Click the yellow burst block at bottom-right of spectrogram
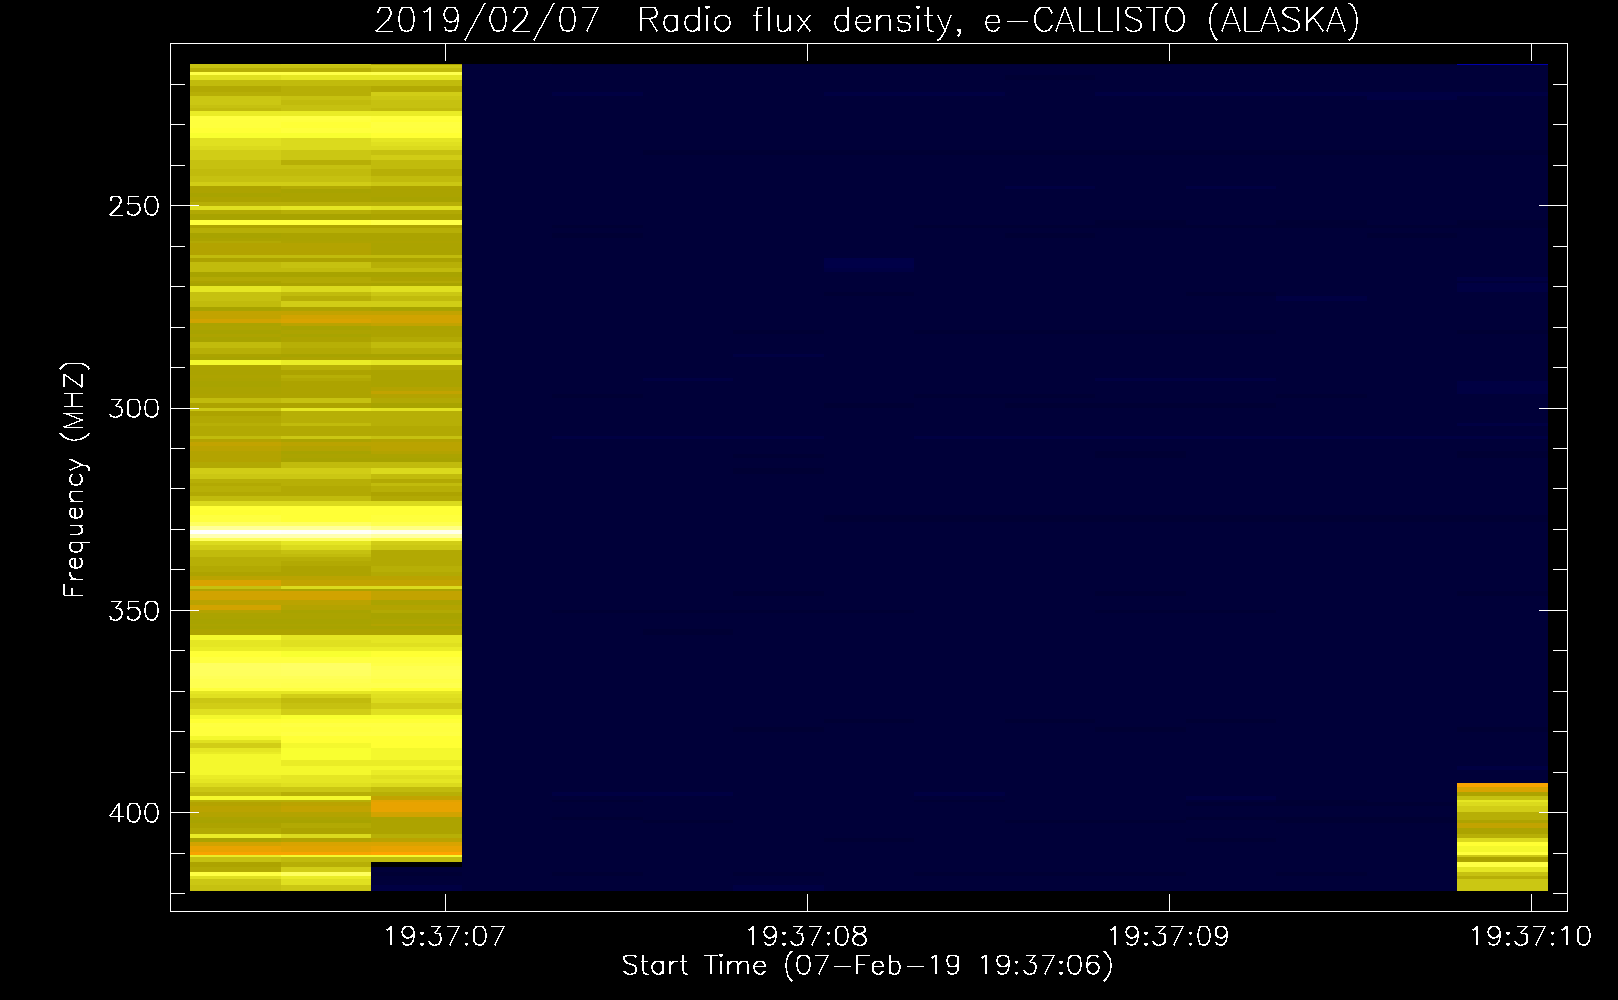 pyautogui.click(x=1502, y=837)
